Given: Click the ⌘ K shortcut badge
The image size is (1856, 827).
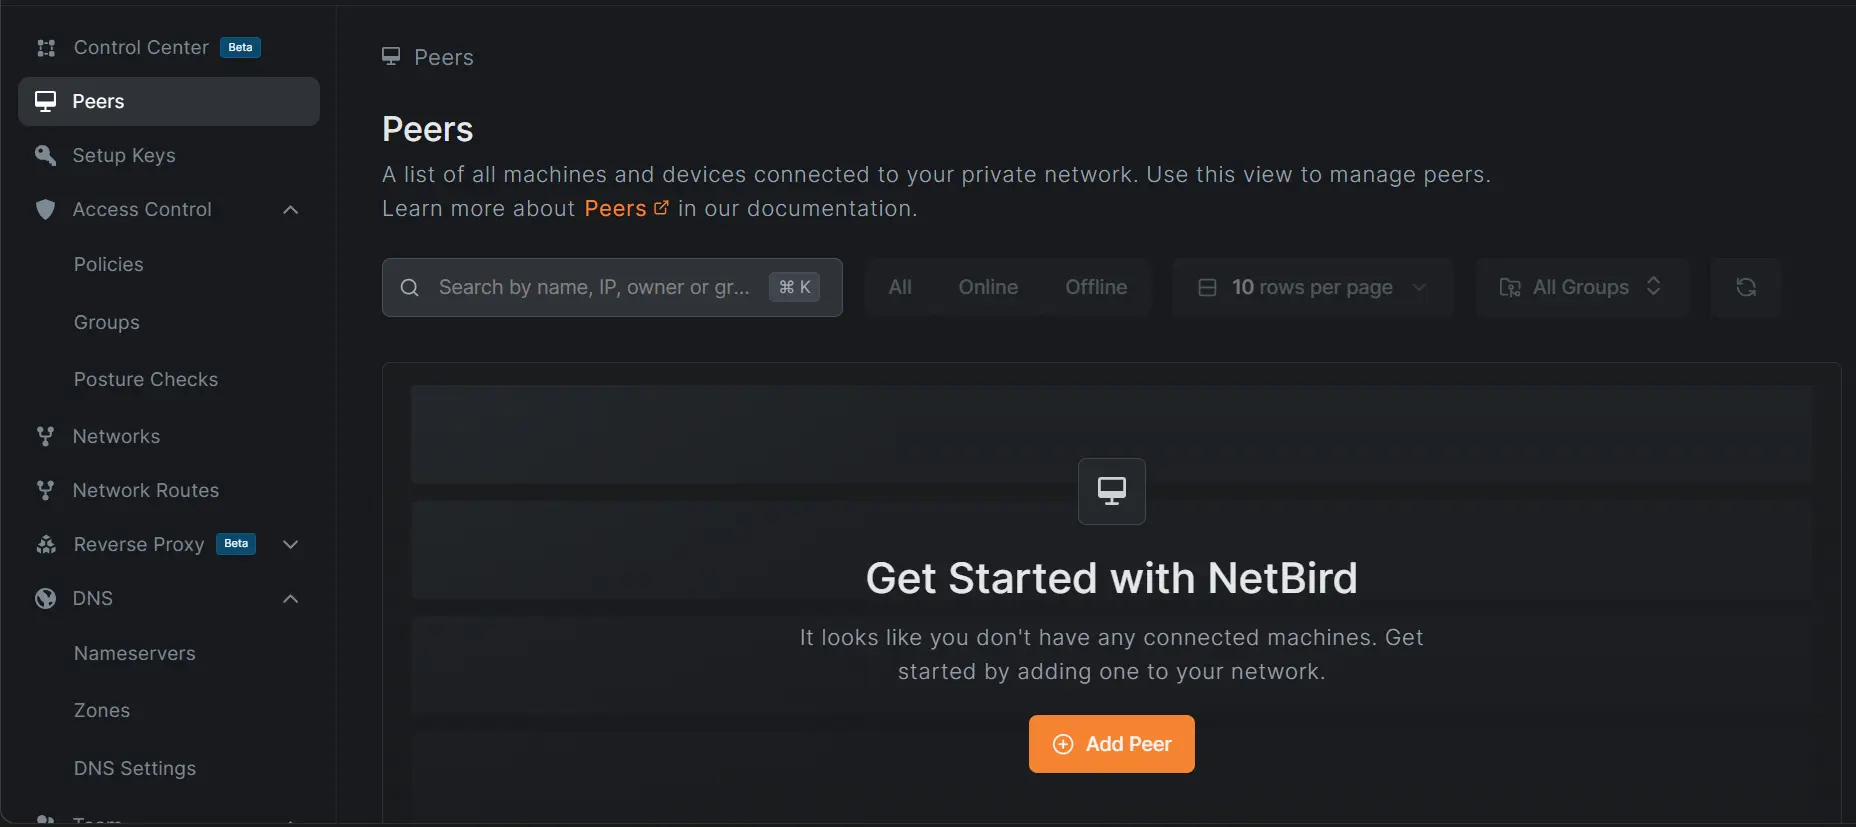Looking at the screenshot, I should pos(794,287).
